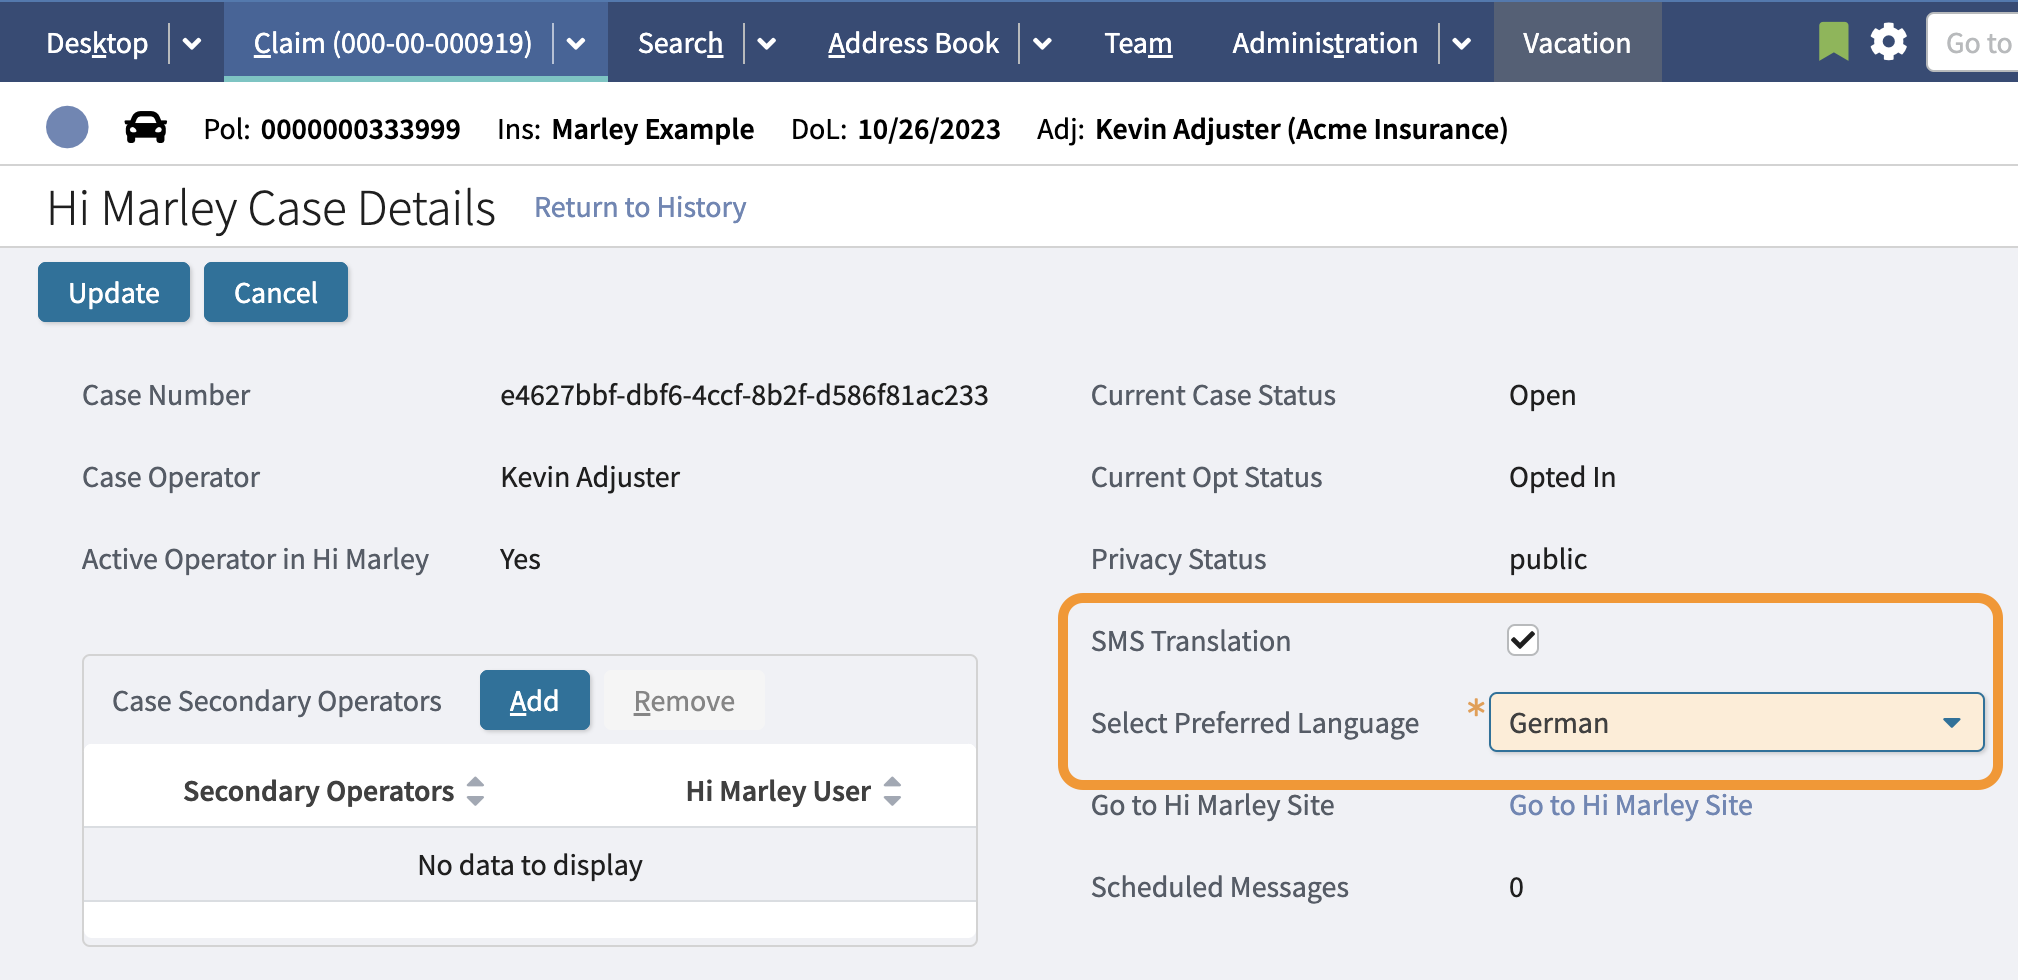Open settings via the gear icon

tap(1888, 42)
